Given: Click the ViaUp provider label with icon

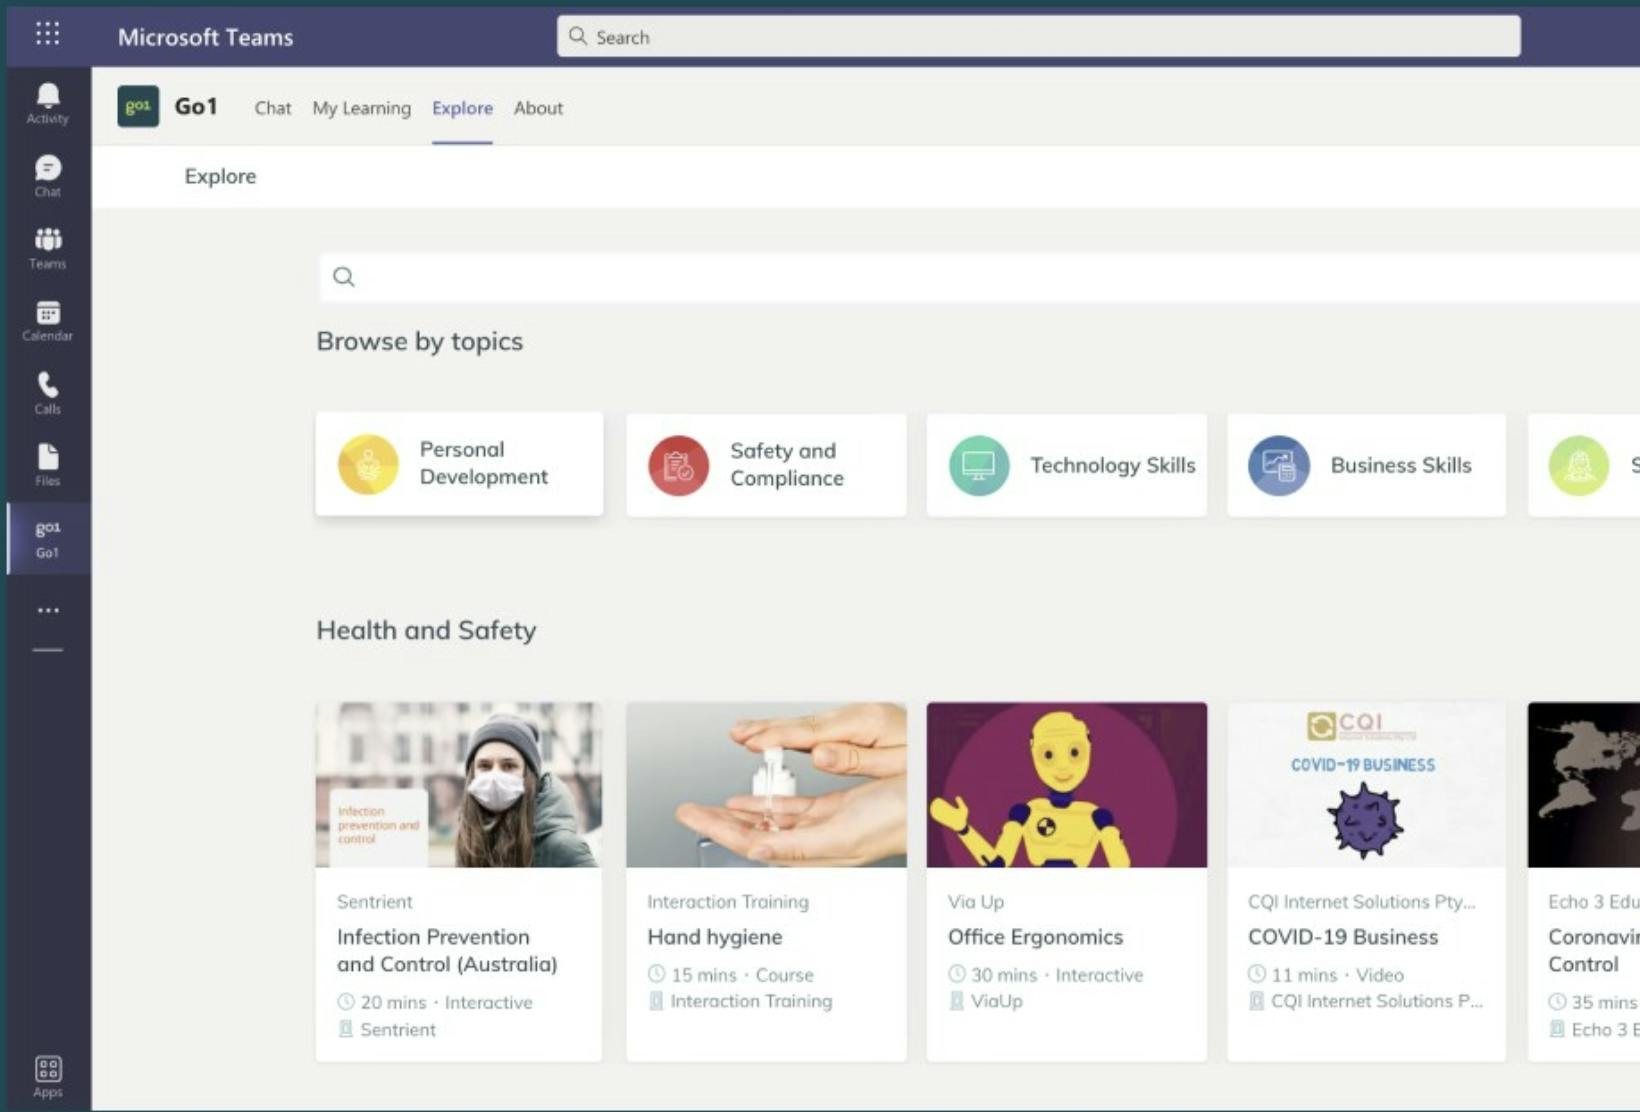Looking at the screenshot, I should point(985,1001).
